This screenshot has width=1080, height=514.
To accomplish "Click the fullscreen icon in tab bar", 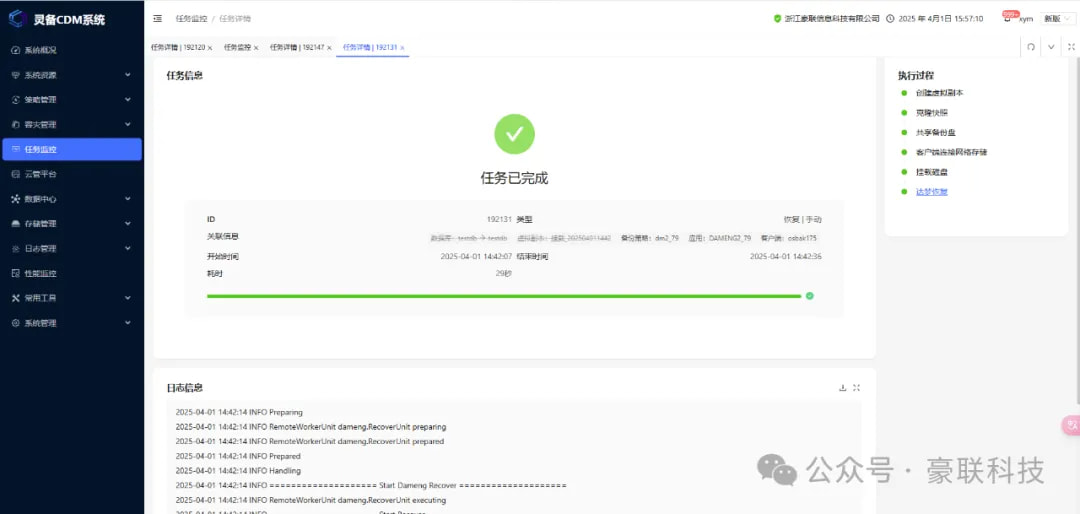I will [1070, 47].
